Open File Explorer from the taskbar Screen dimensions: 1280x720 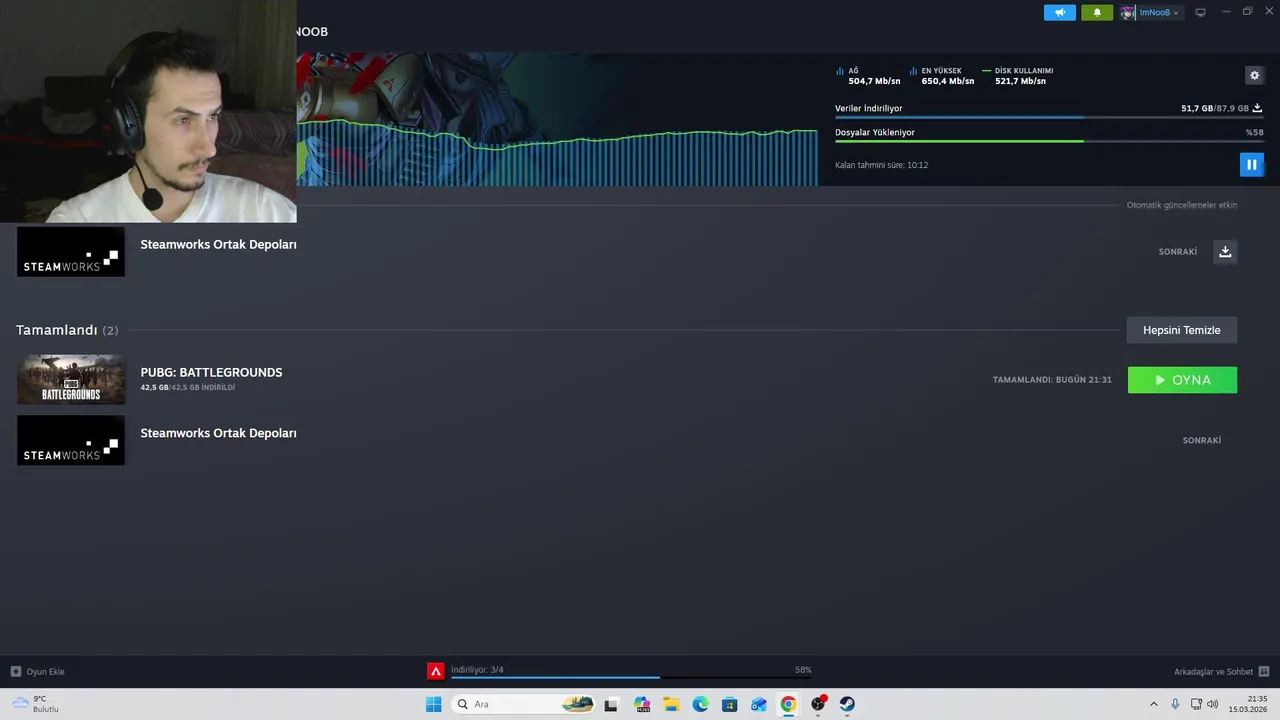tap(671, 704)
